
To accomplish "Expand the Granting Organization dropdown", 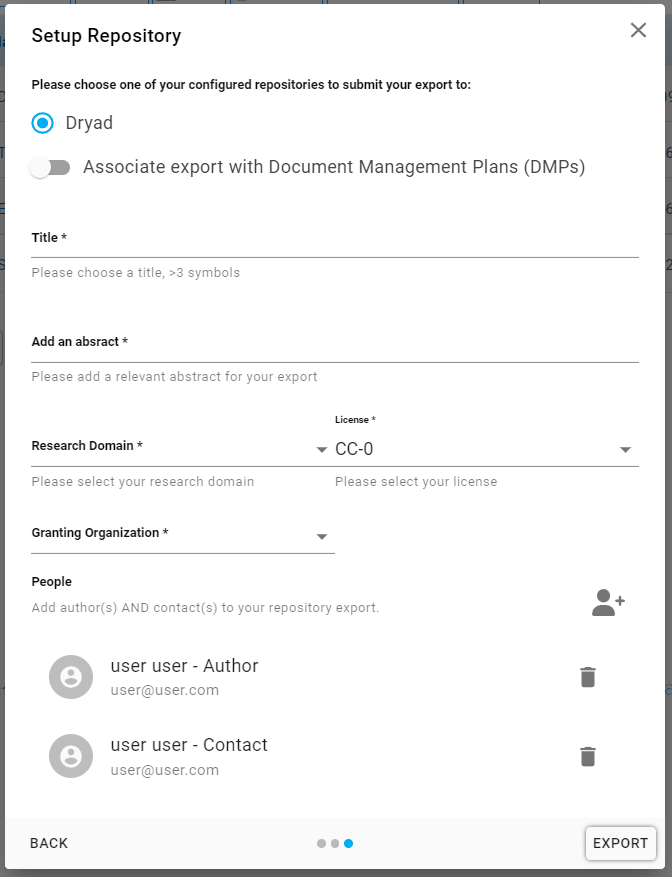I will [x=183, y=534].
